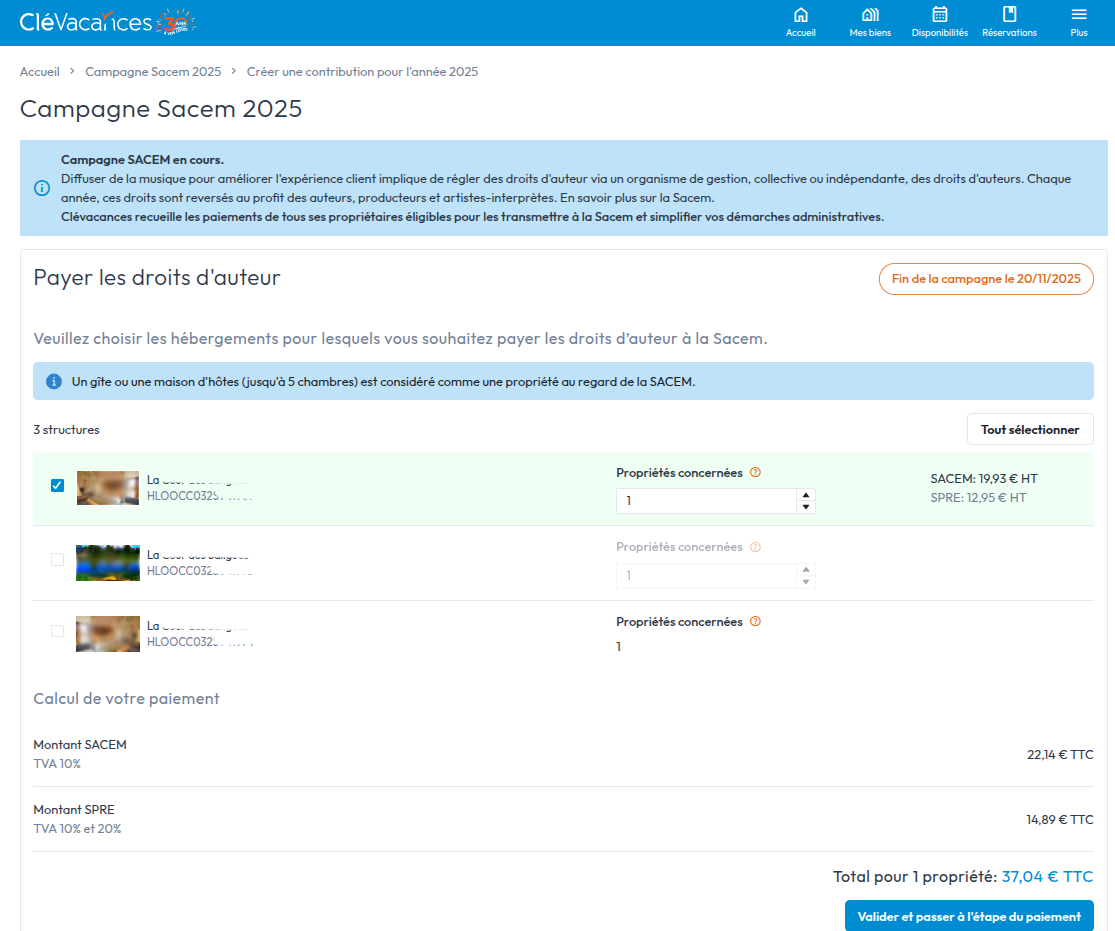Open the second structure's landscape thumbnail
Image resolution: width=1115 pixels, height=931 pixels.
tap(107, 563)
